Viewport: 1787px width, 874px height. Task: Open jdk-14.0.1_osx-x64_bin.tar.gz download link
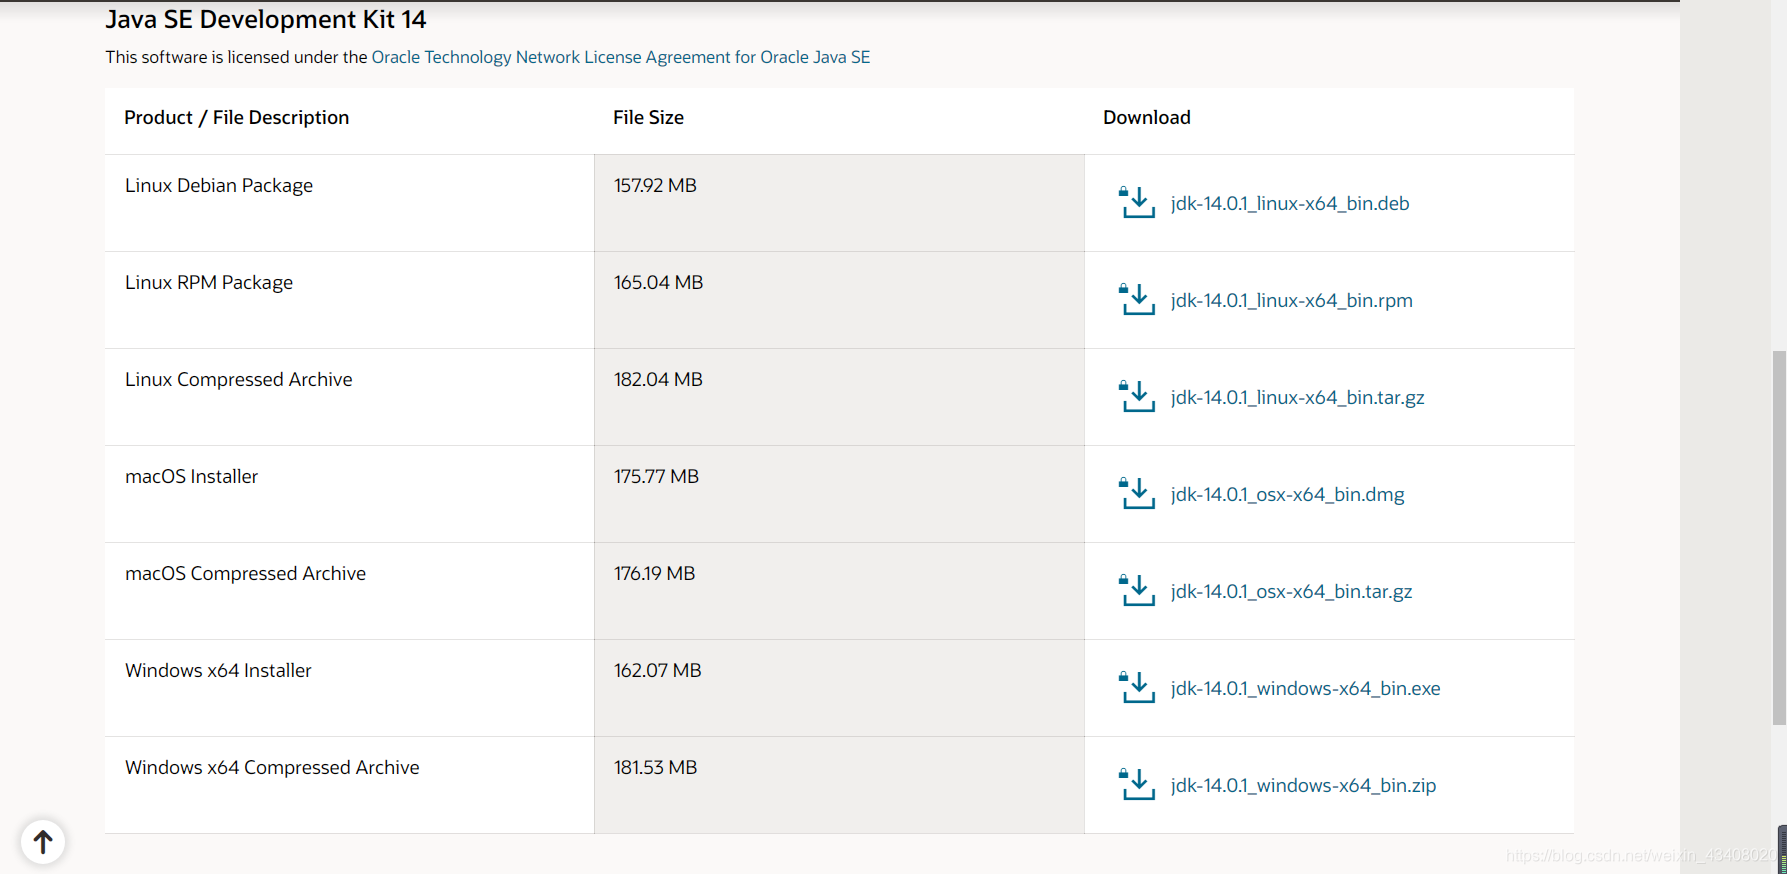[1292, 591]
